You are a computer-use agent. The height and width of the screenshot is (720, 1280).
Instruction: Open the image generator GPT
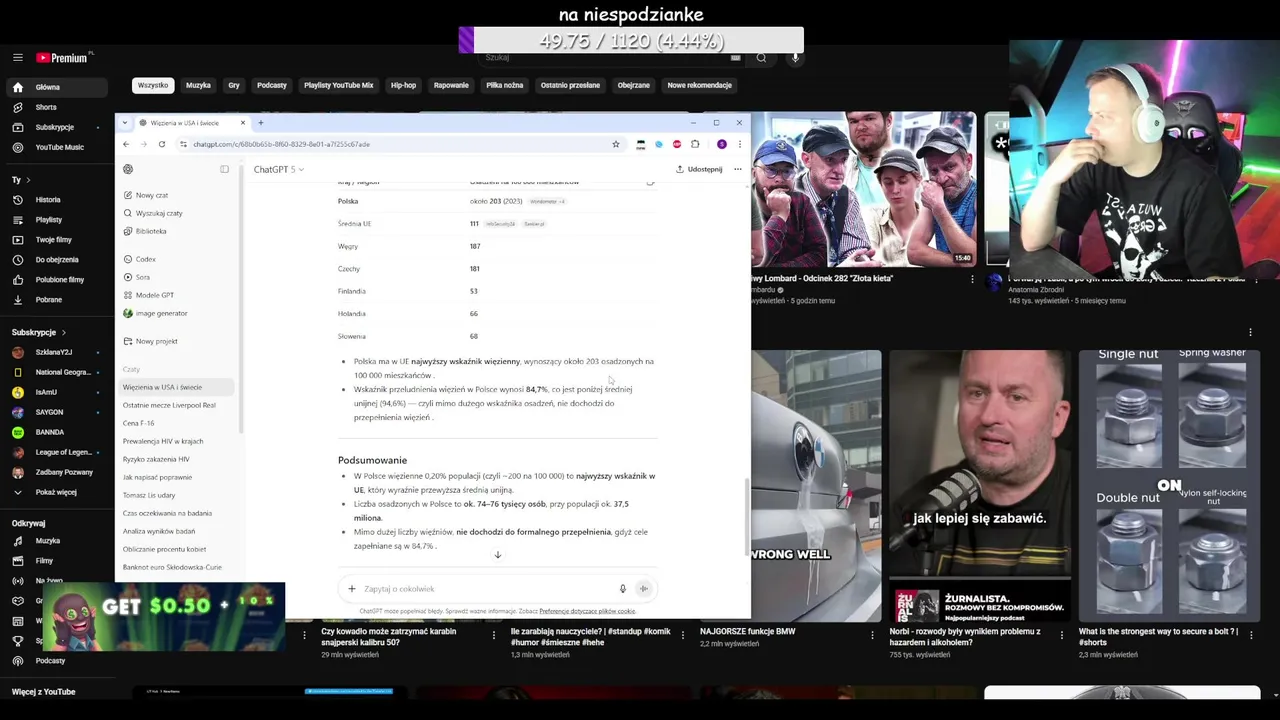pyautogui.click(x=161, y=313)
